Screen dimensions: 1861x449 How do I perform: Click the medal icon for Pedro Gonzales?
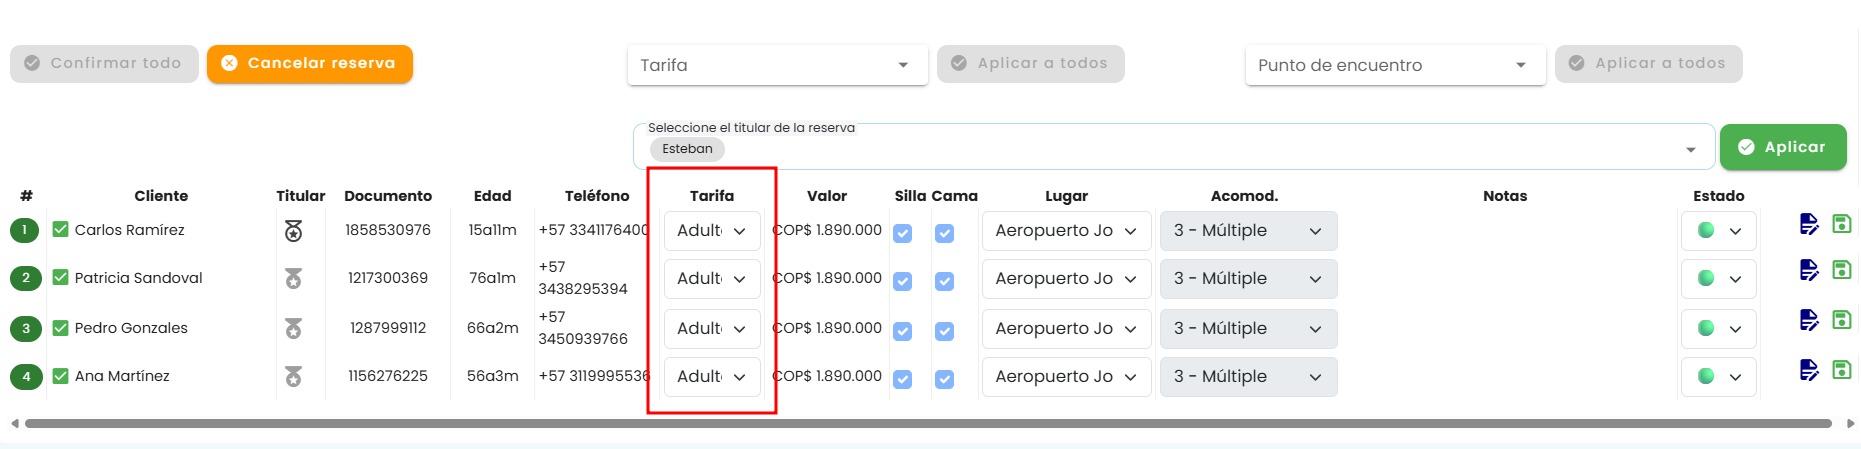point(293,329)
